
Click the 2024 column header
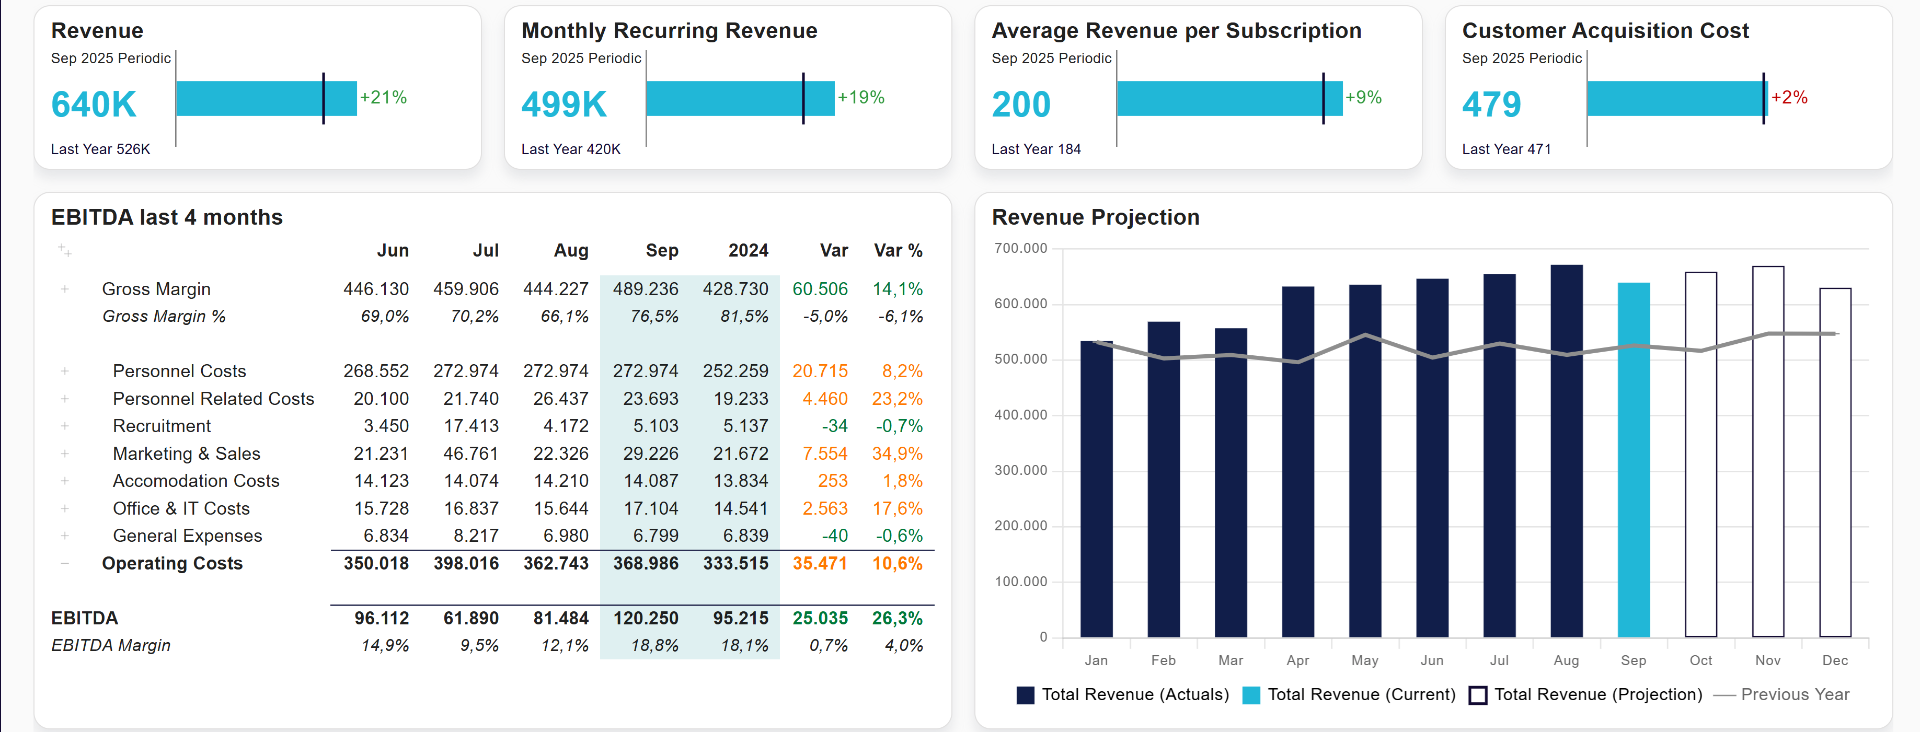pos(748,251)
